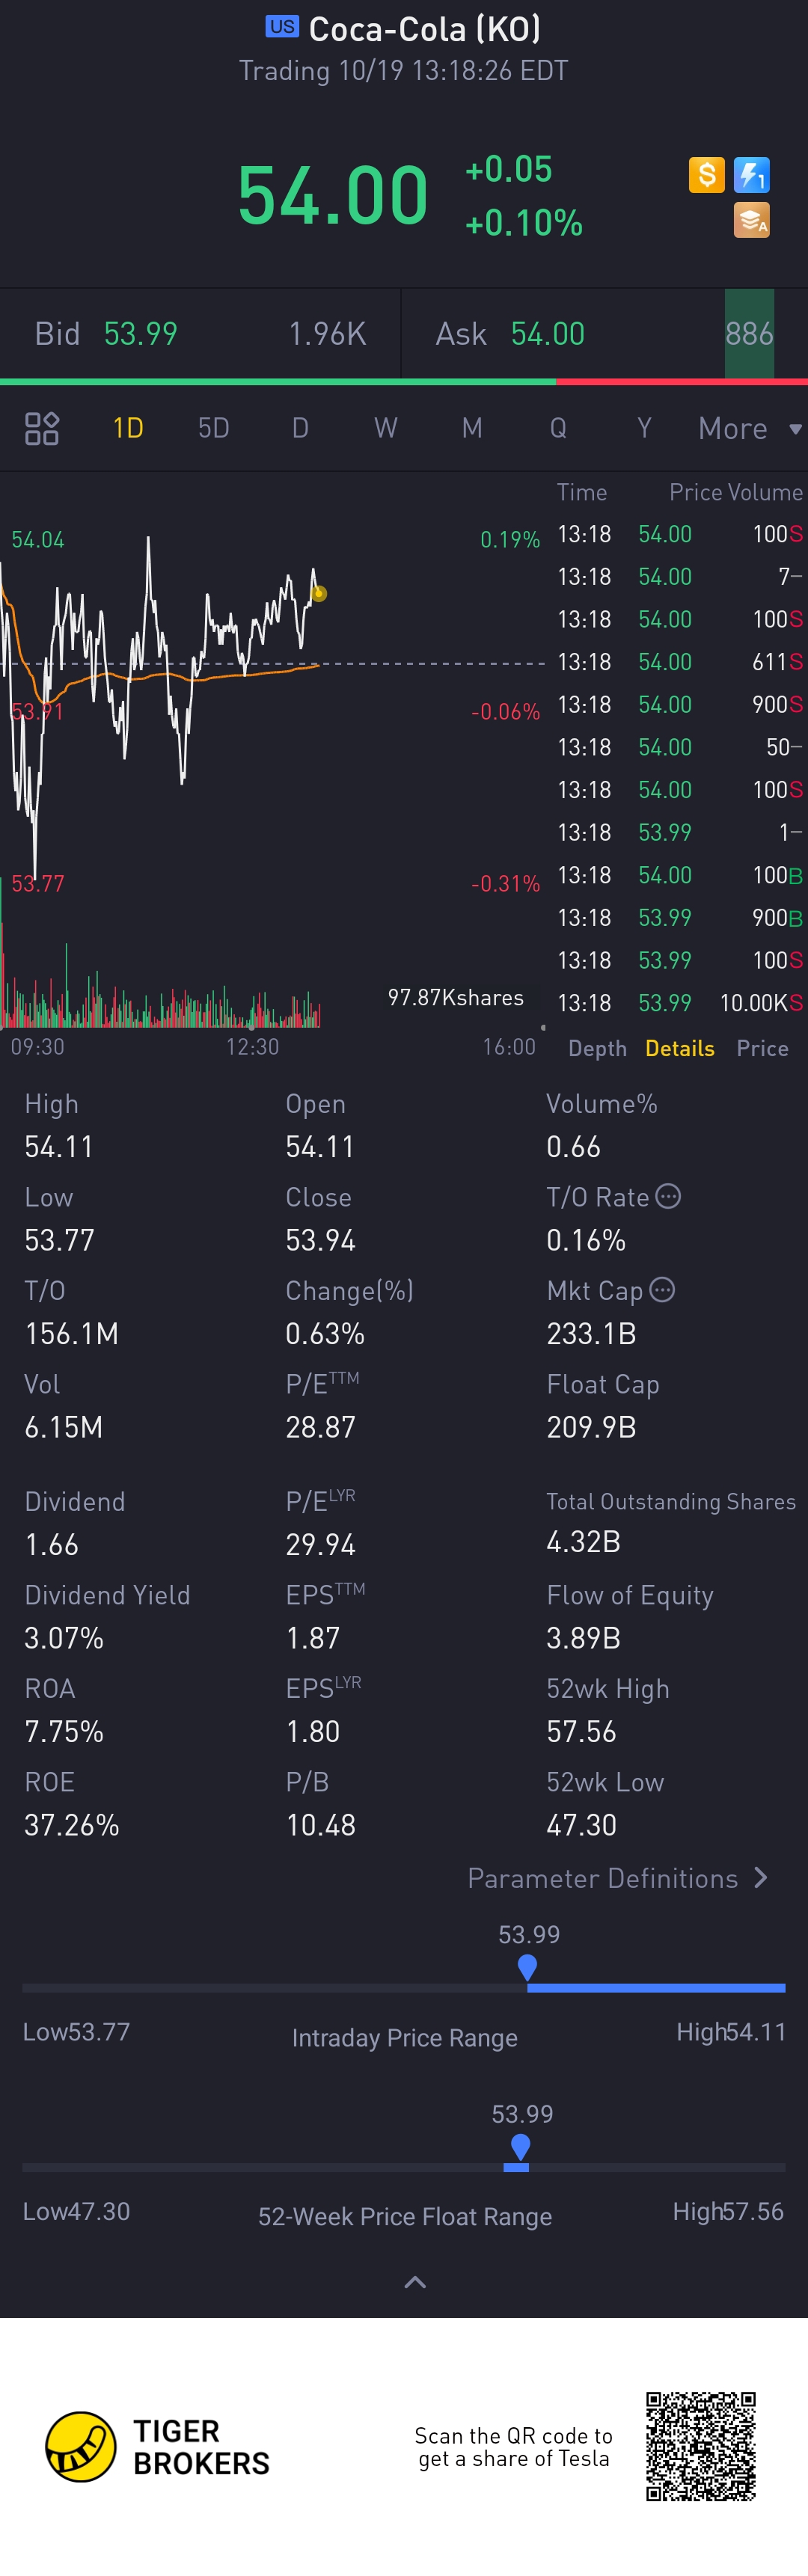Tap the trade row with volume 900B
Viewport: 808px width, 2576px height.
pos(680,918)
